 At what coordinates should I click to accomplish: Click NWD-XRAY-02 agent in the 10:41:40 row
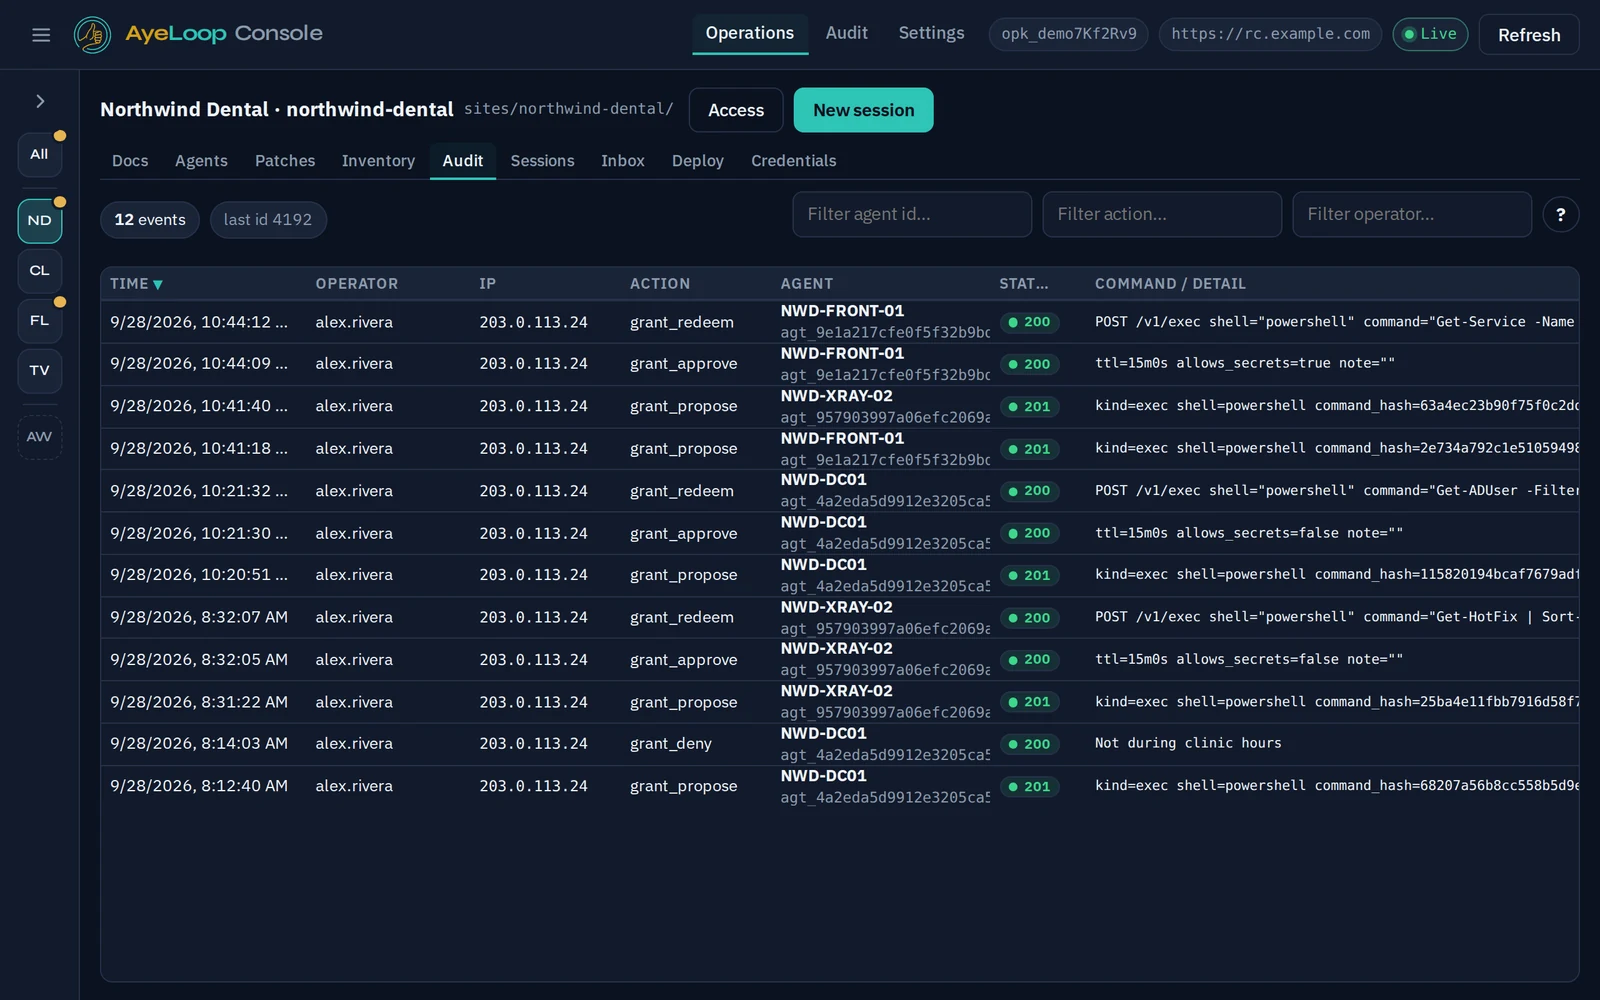pos(837,396)
